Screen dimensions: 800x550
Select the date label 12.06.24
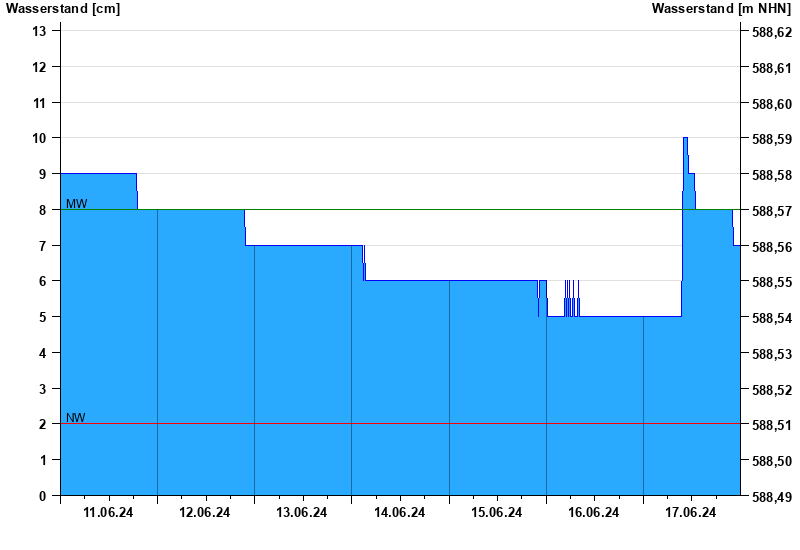point(205,512)
